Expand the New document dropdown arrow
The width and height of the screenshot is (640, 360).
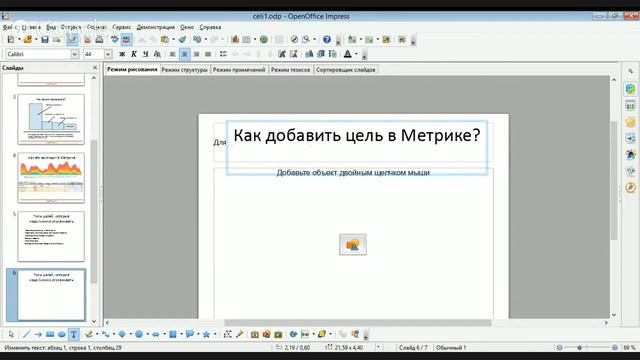pos(19,40)
